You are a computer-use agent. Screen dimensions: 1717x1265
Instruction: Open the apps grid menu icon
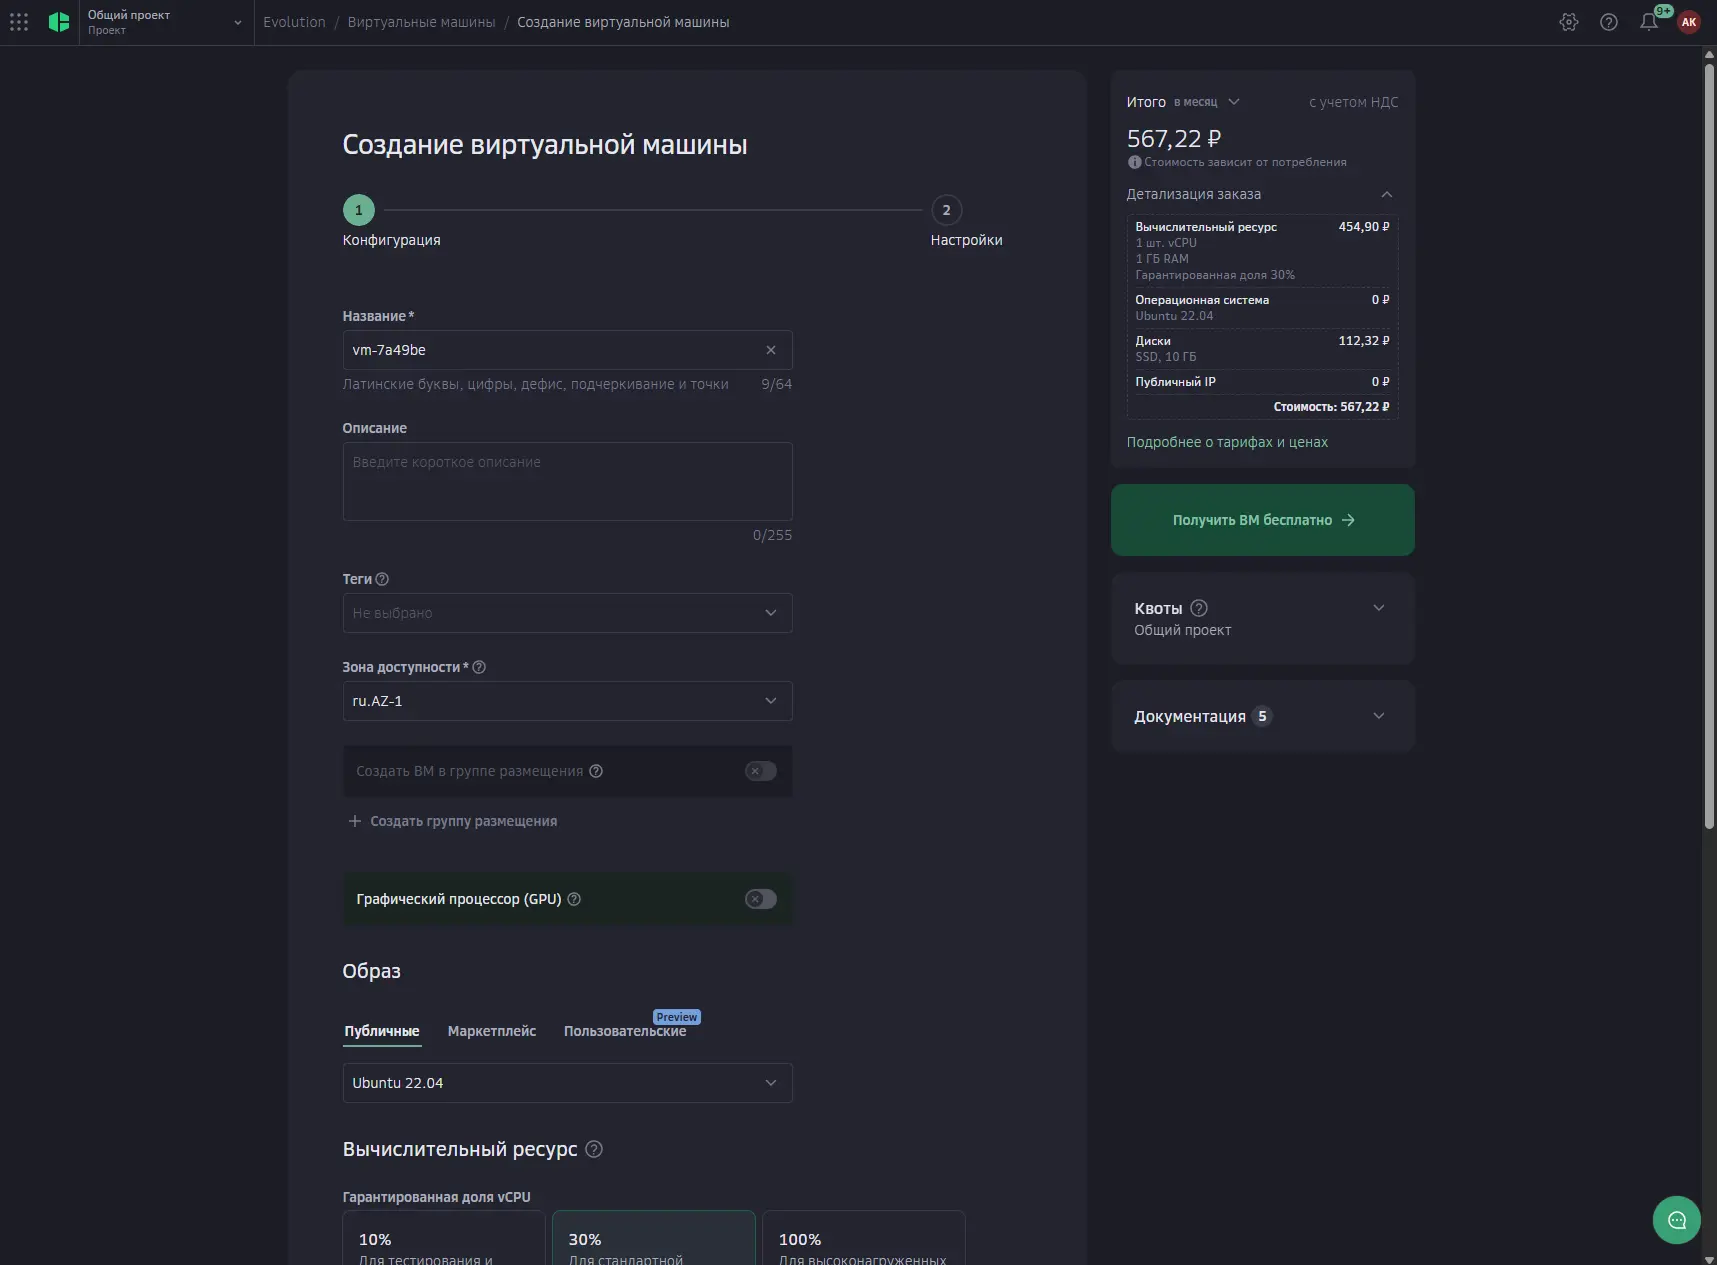[x=19, y=22]
